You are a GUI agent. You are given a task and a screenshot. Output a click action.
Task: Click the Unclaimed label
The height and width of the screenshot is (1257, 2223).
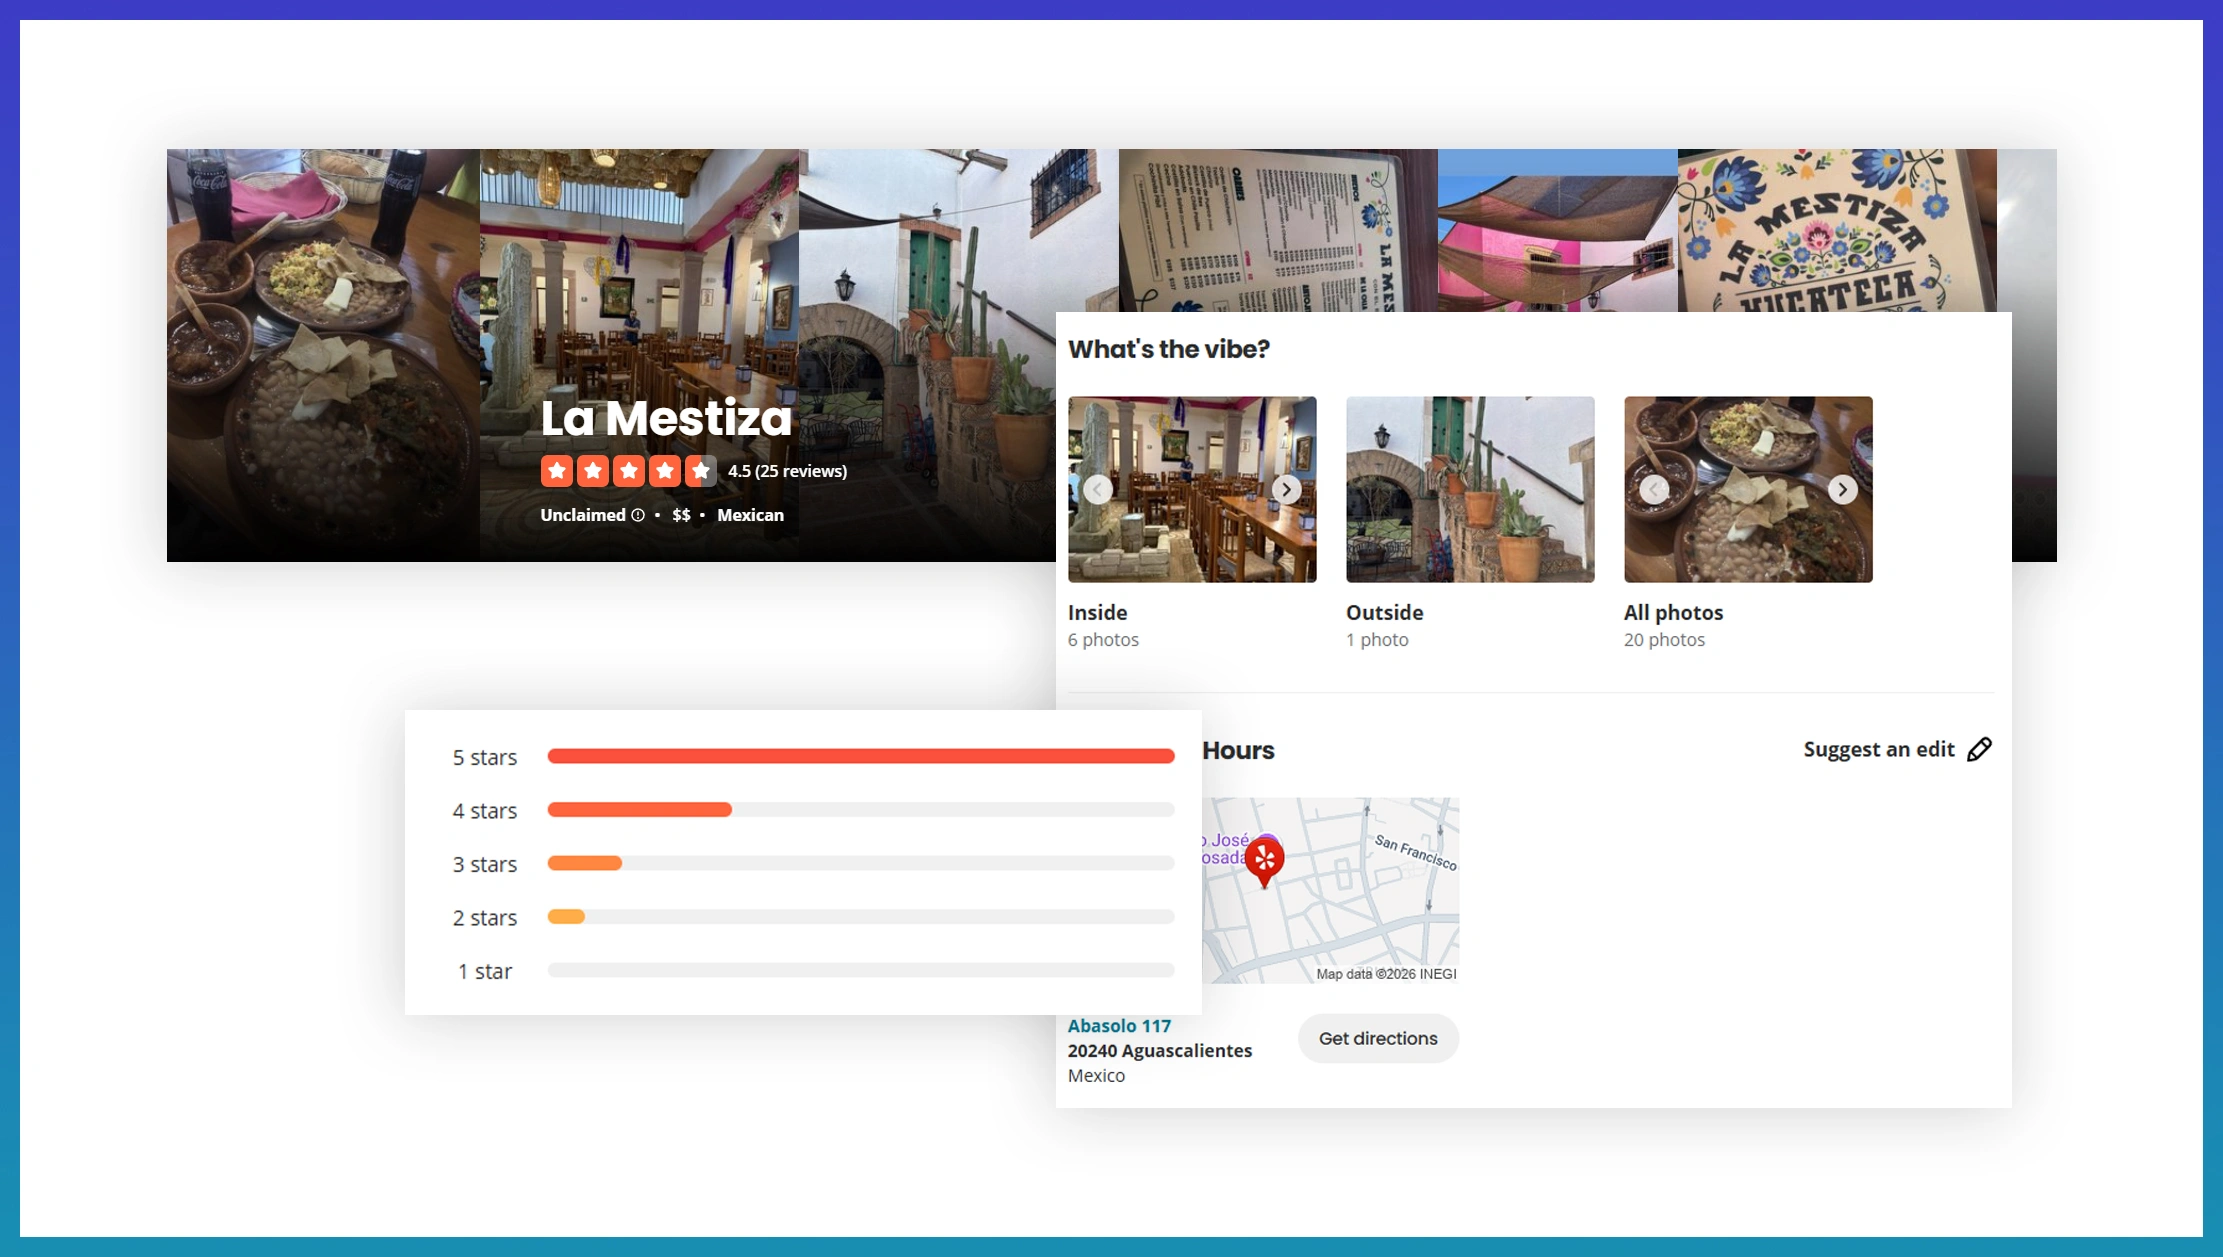(583, 515)
